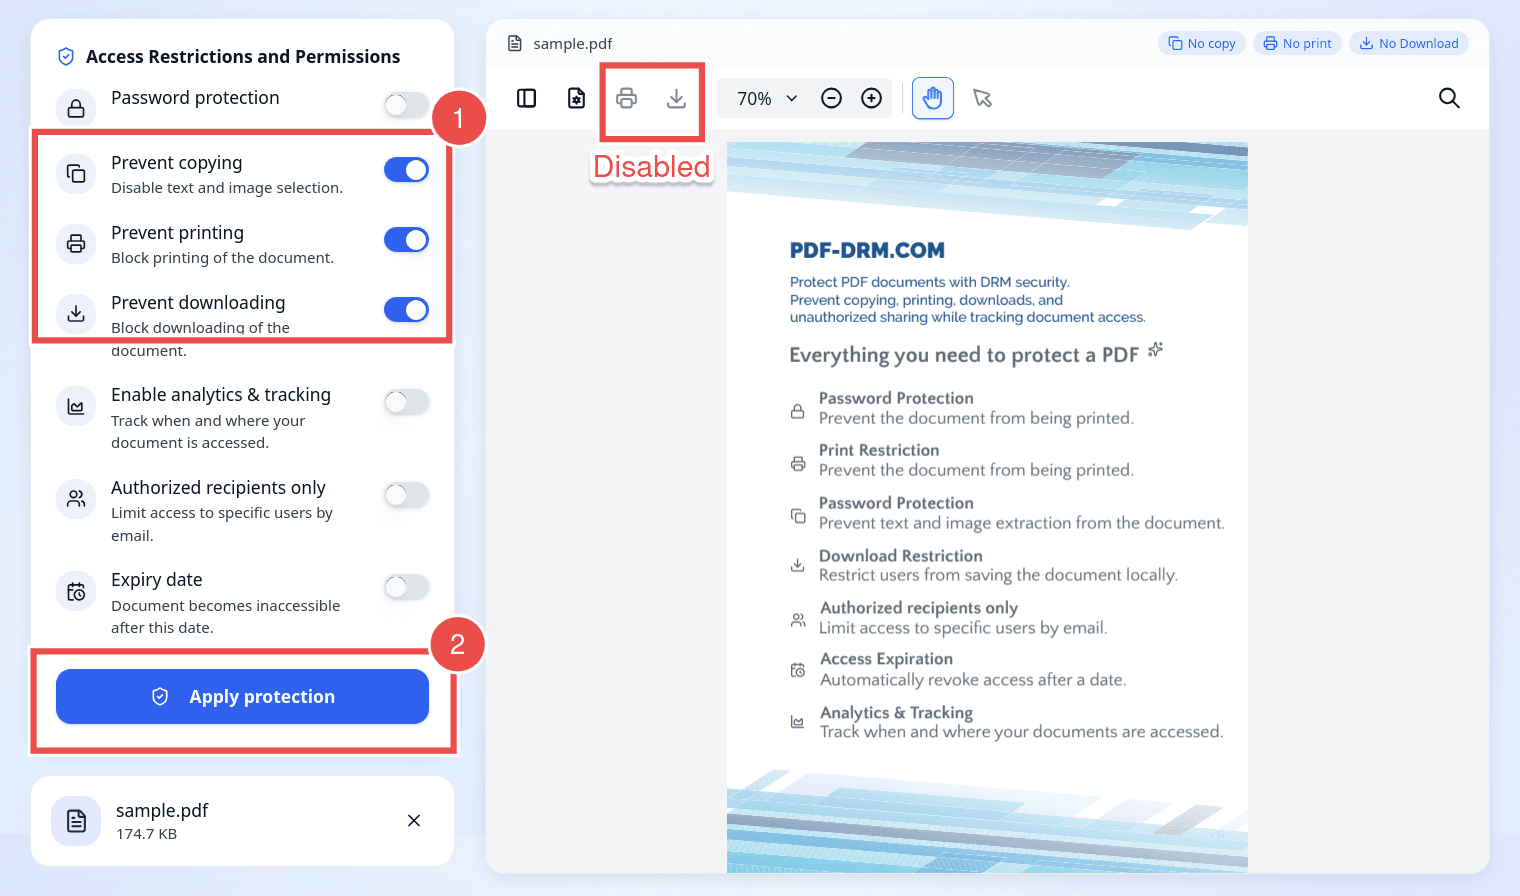Enable analytics & tracking toggle
This screenshot has height=896, width=1520.
(x=406, y=402)
